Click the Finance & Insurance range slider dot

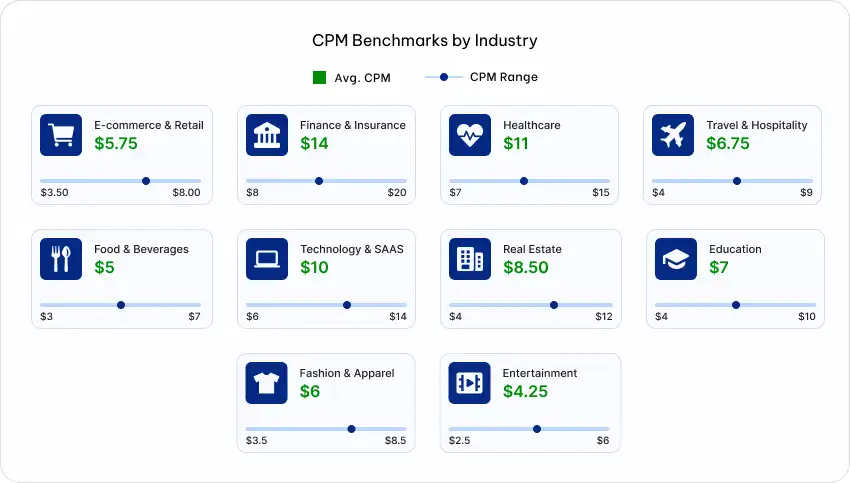[319, 181]
